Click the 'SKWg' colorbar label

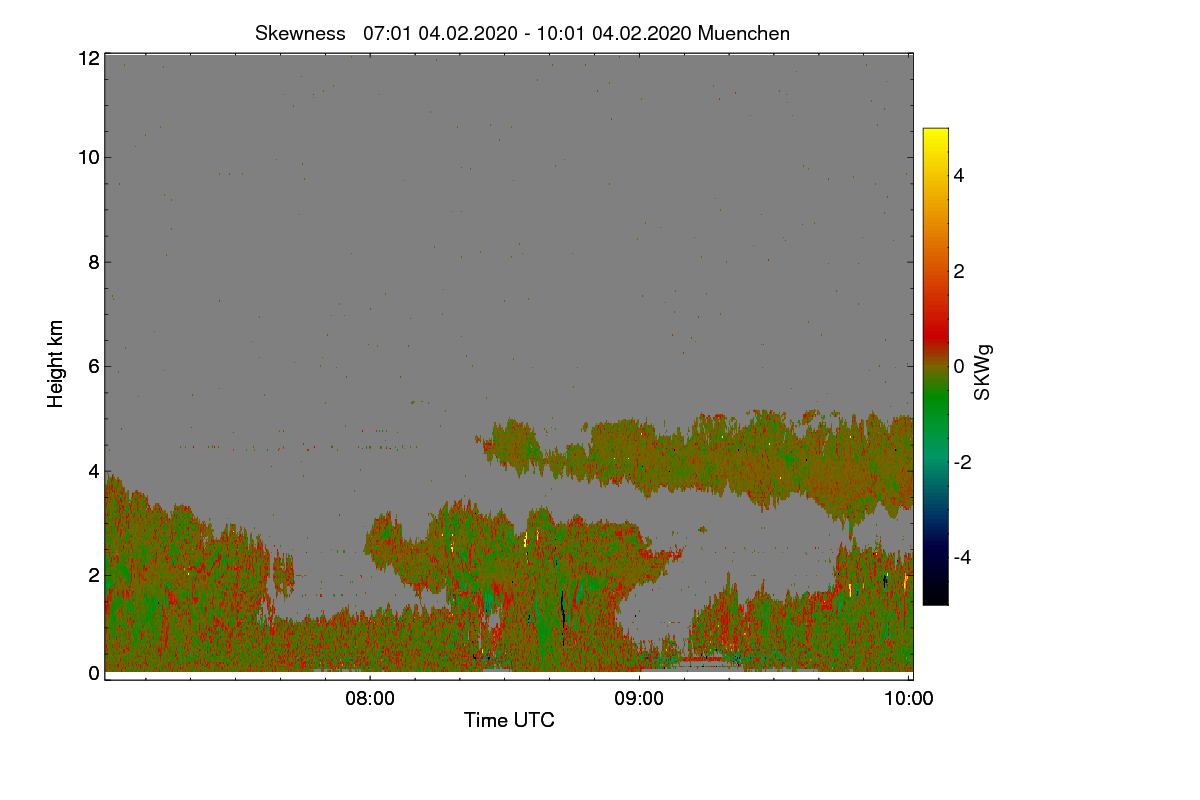[x=983, y=372]
